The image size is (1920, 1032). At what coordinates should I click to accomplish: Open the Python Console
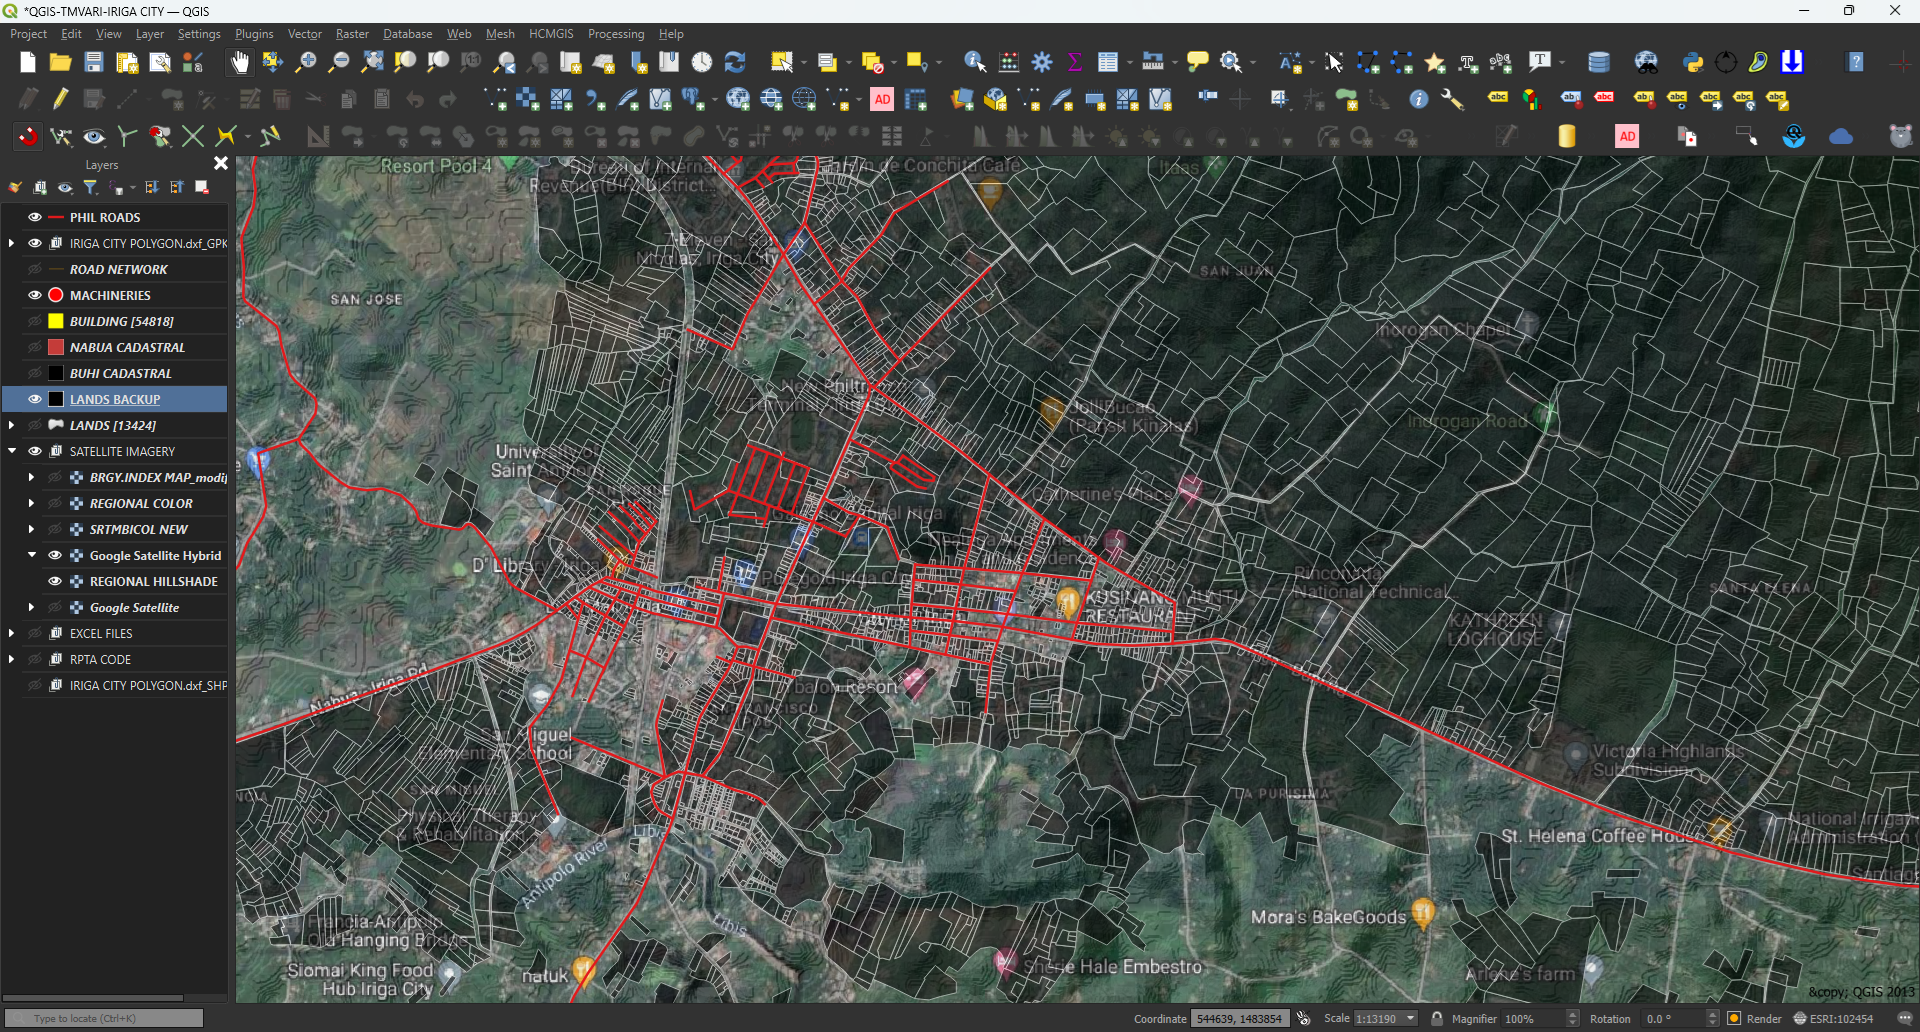(1693, 62)
